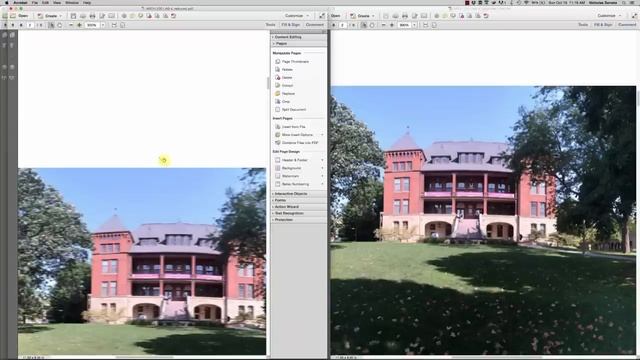Open zoom level dropdown in right window
640x360 pixels.
[415, 25]
